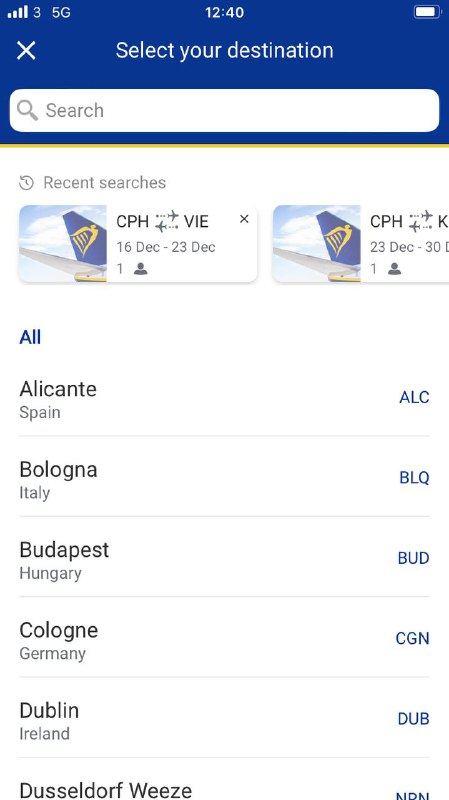Screen dimensions: 449x800
Task: Open the second recent search thumbnail
Action: point(316,243)
